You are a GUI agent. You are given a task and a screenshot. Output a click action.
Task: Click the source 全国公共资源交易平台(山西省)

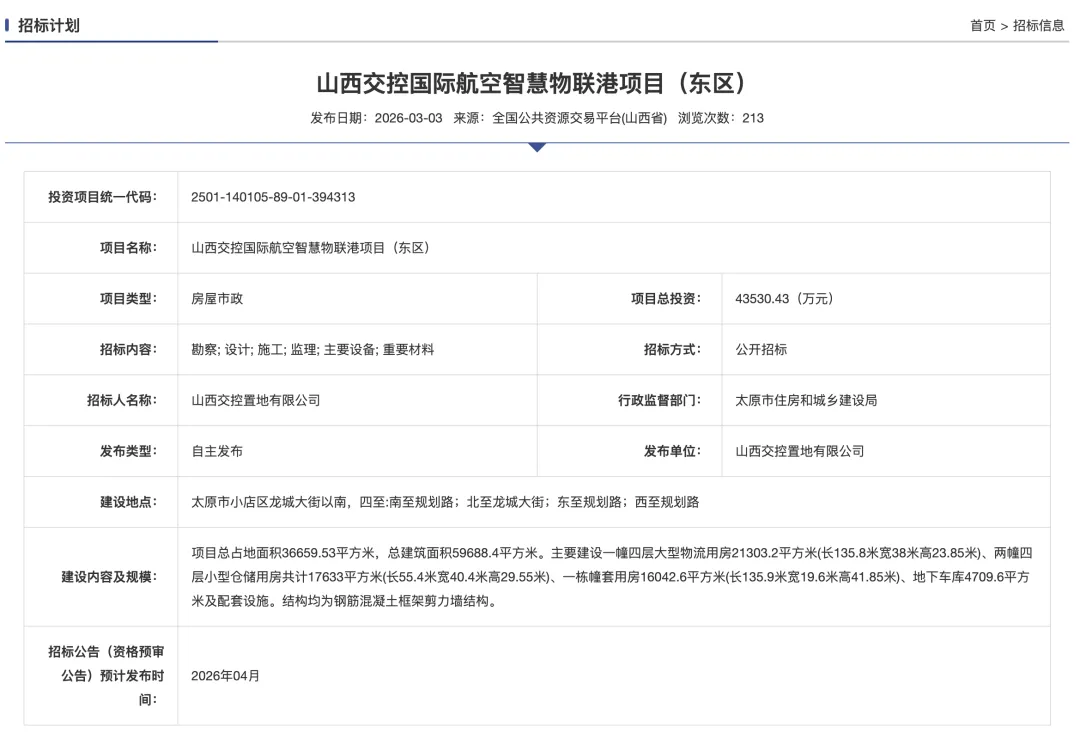pyautogui.click(x=579, y=118)
